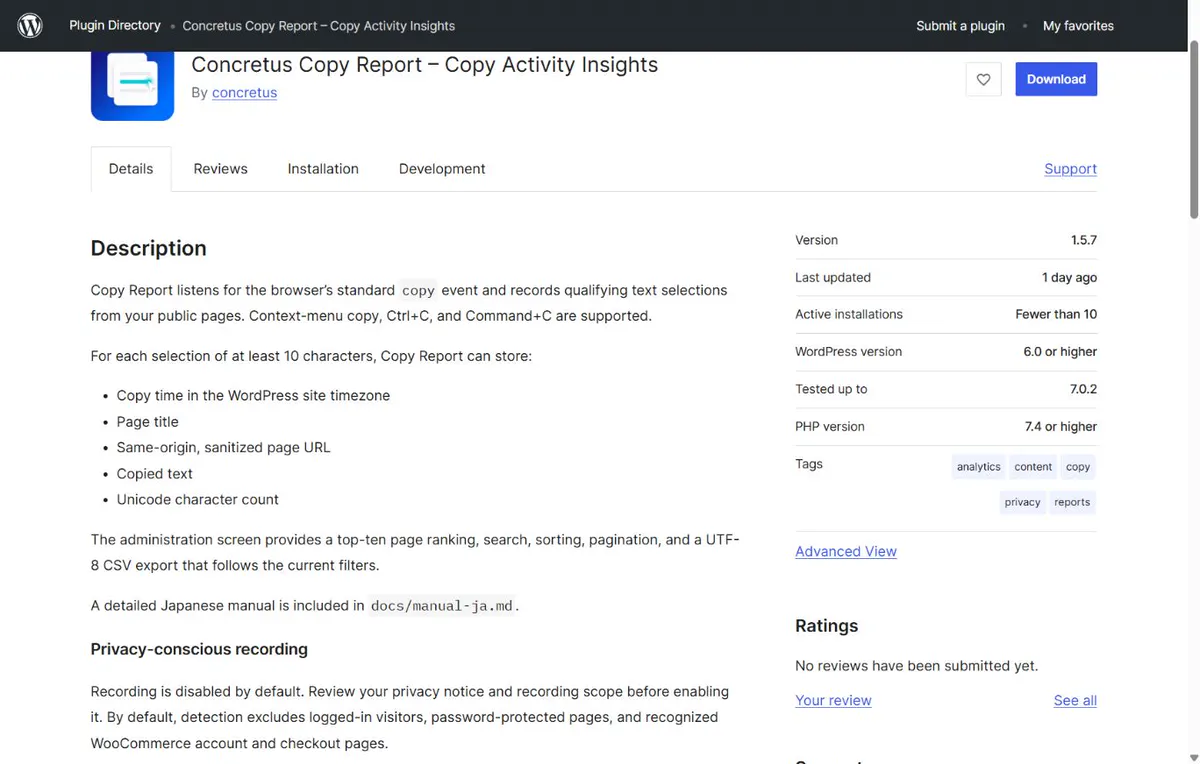Screen dimensions: 1200x764
Task: Click the WordPress logo icon
Action: click(x=30, y=26)
